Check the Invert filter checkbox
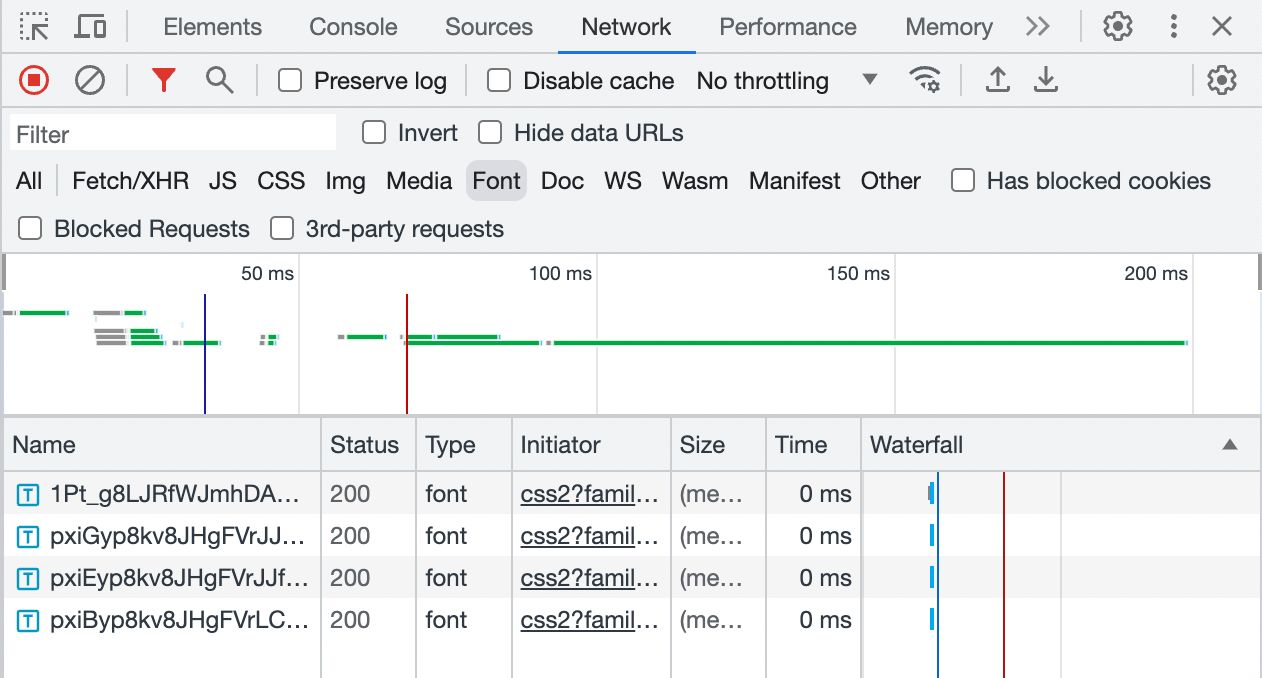 pos(374,132)
